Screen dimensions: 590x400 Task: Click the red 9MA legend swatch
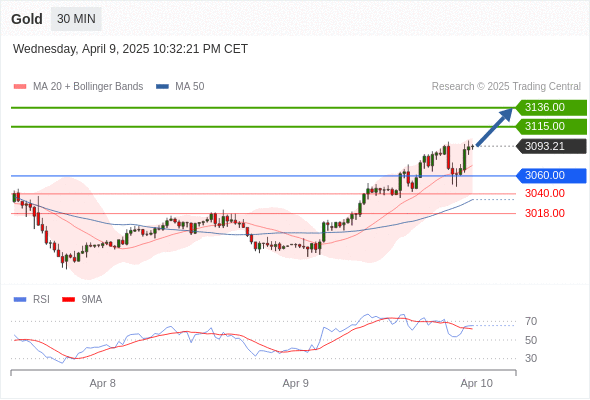(68, 300)
